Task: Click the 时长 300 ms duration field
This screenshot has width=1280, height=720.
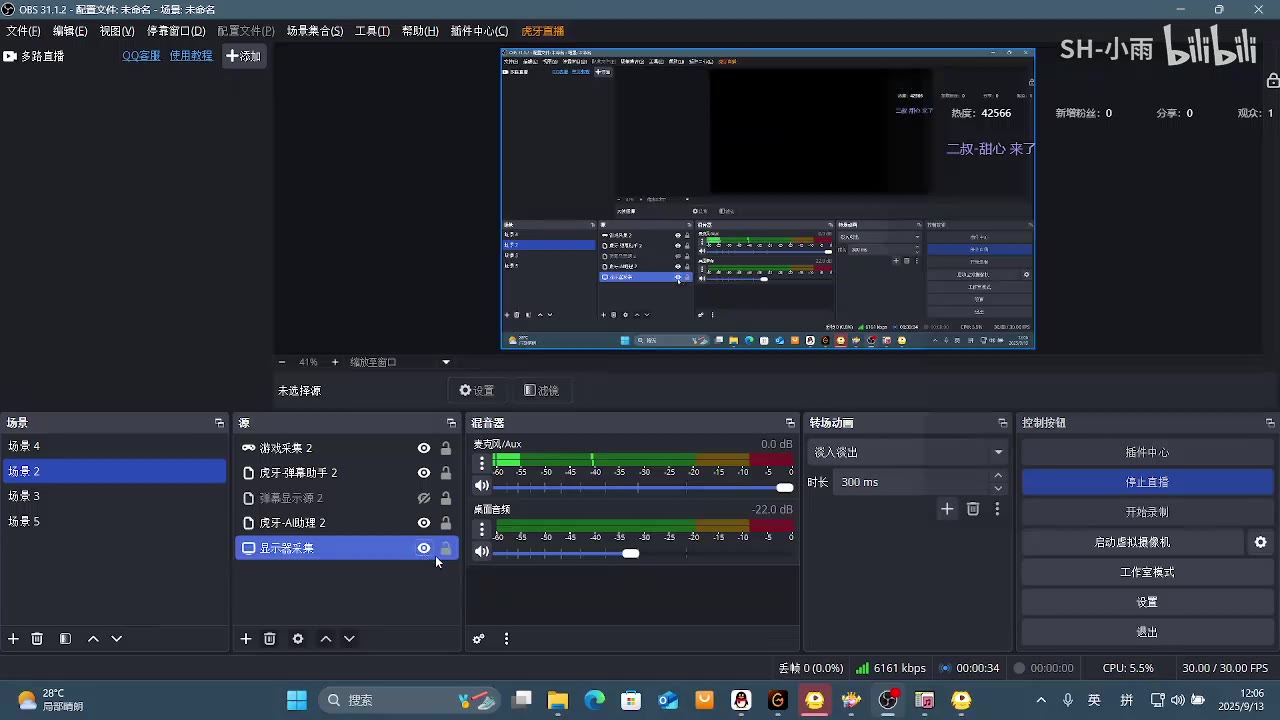Action: (912, 482)
